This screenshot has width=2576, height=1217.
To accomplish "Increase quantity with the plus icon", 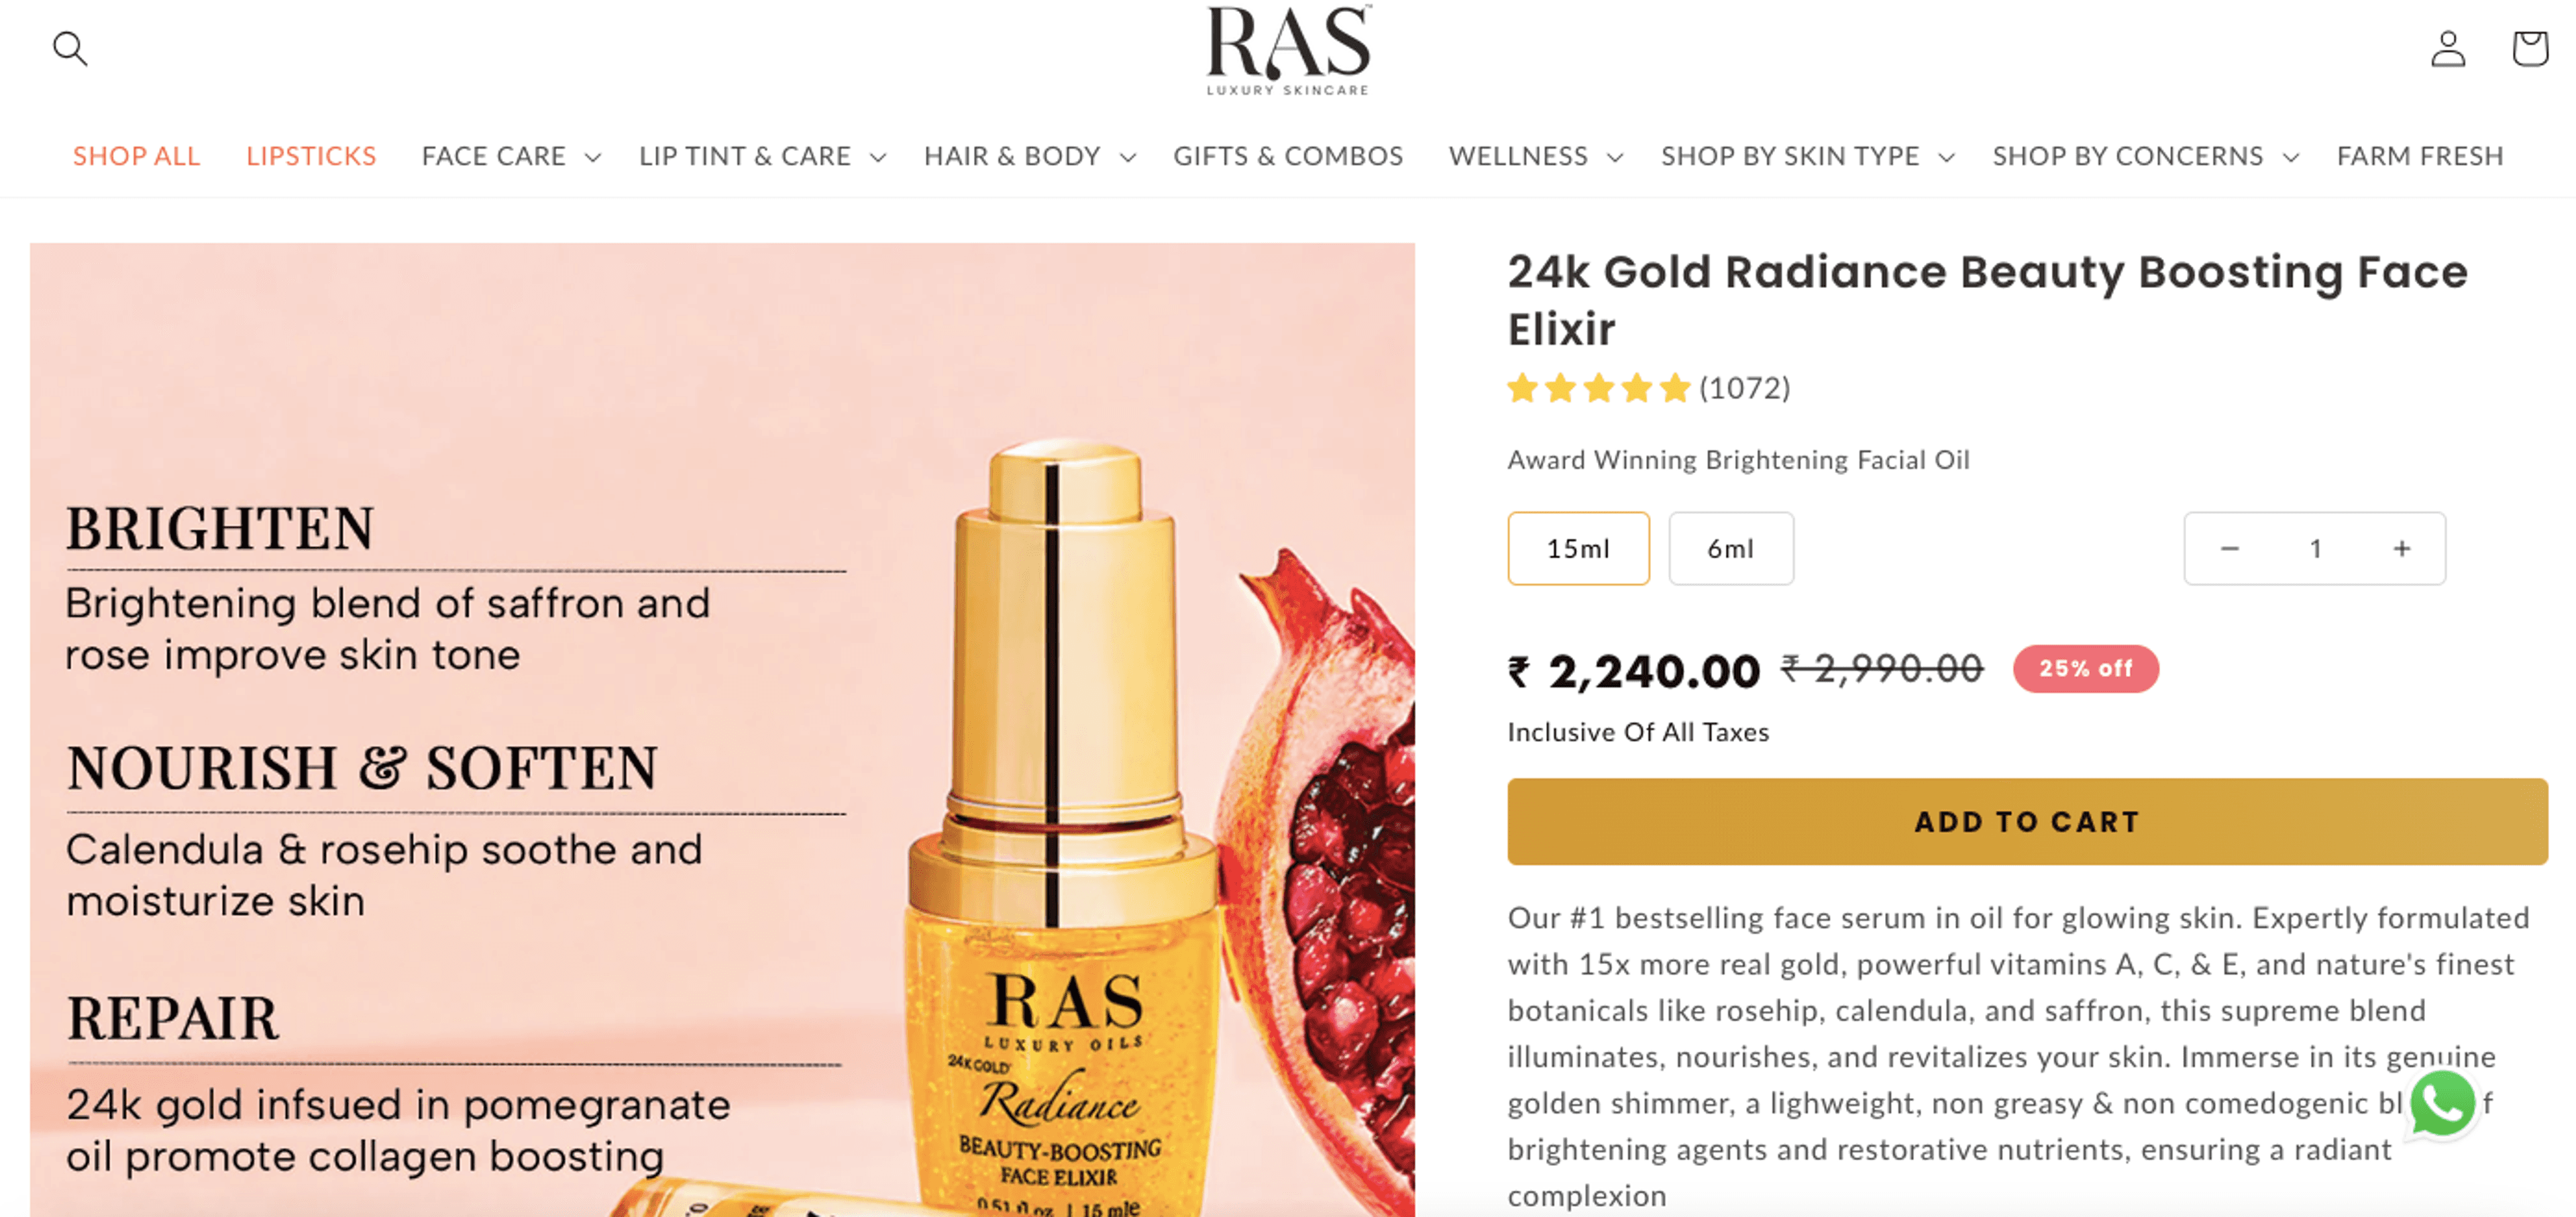I will (x=2402, y=549).
